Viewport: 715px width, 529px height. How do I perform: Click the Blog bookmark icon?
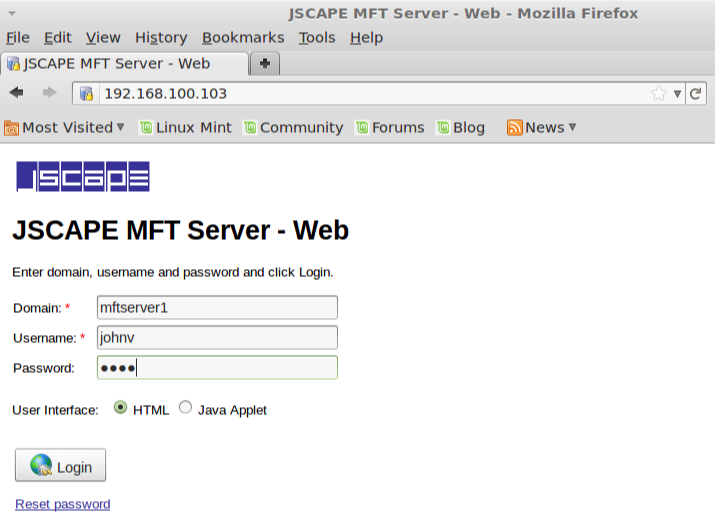tap(443, 127)
